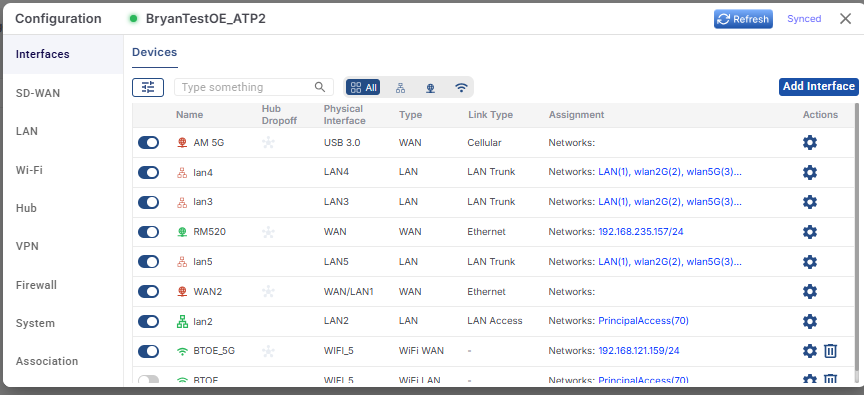Image resolution: width=864 pixels, height=395 pixels.
Task: Click the Name column header
Action: pos(190,115)
